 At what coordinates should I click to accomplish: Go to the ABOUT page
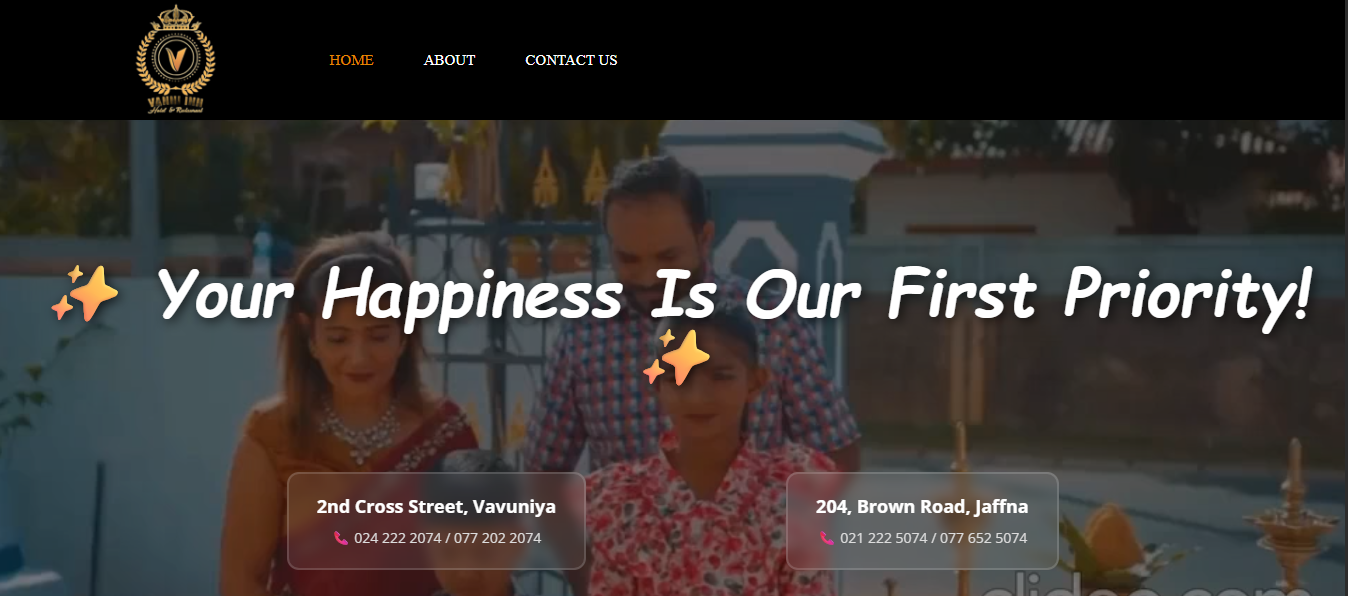pos(449,60)
